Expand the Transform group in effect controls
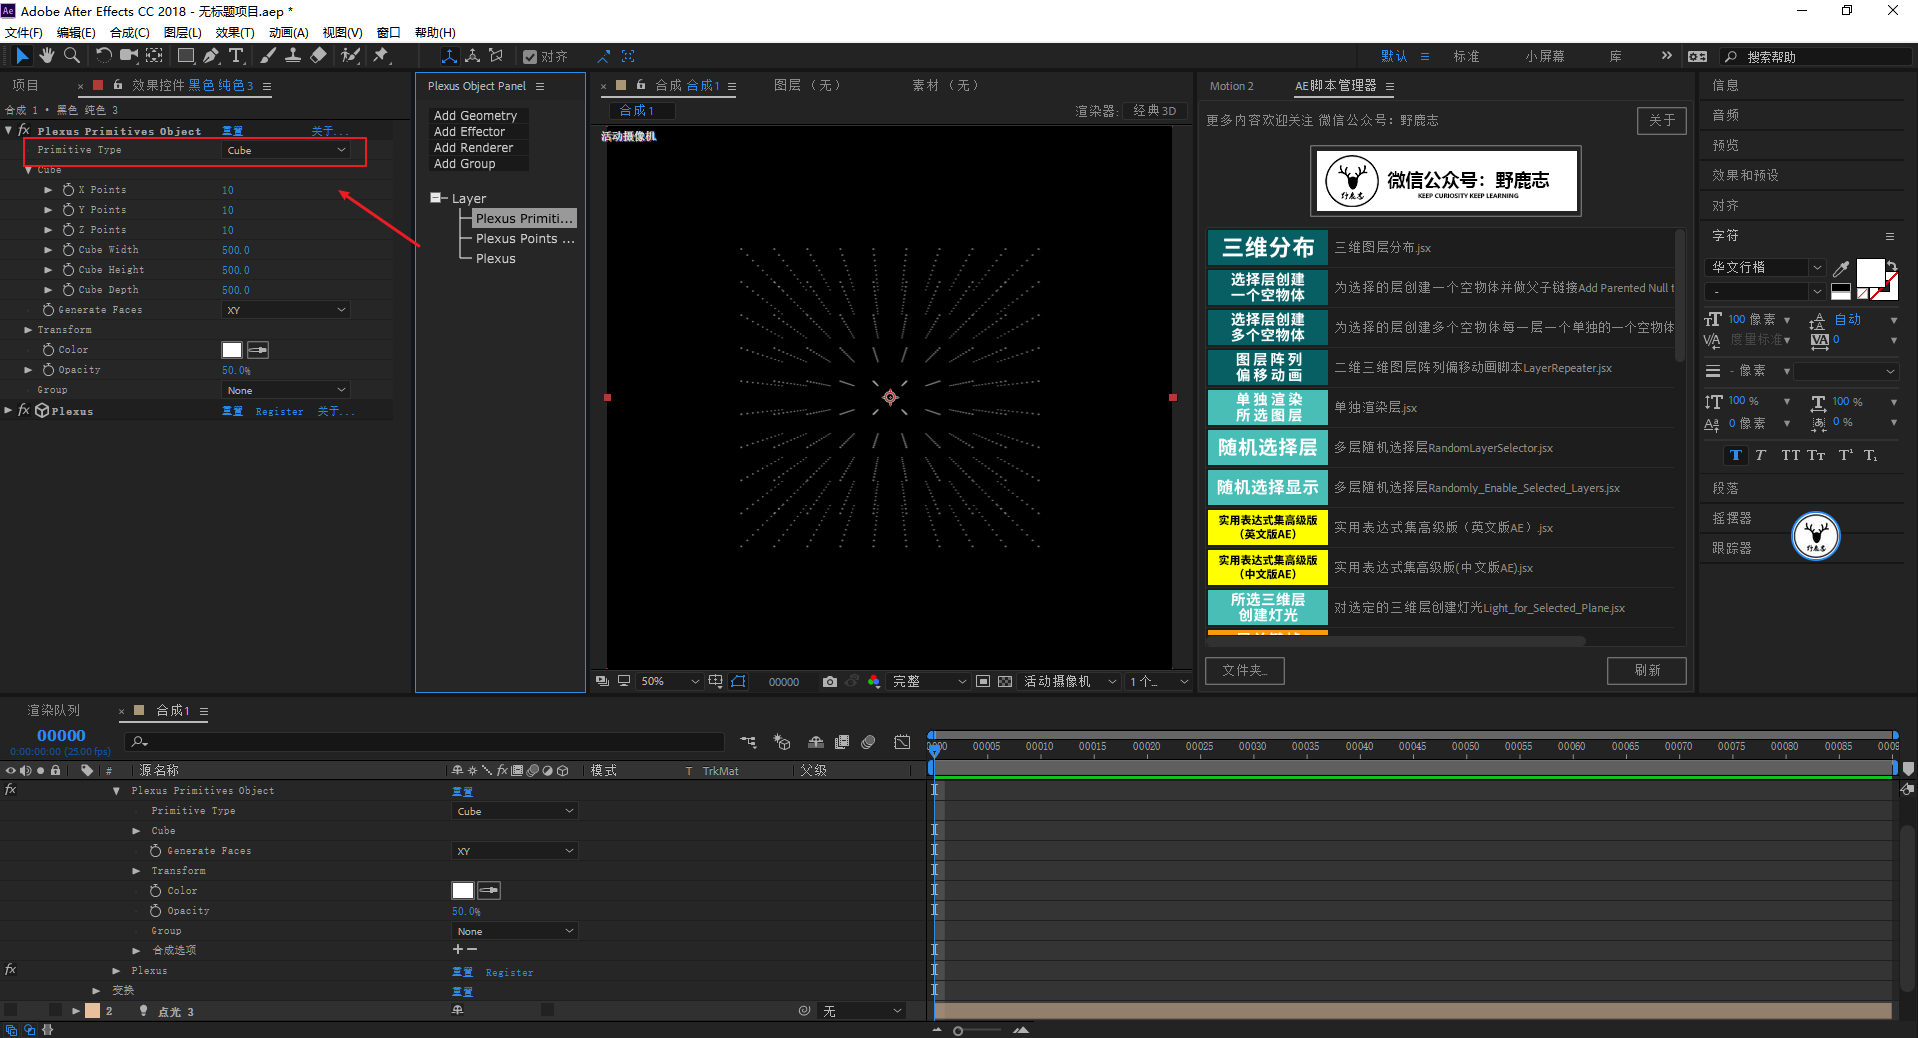The width and height of the screenshot is (1918, 1038). click(x=29, y=330)
